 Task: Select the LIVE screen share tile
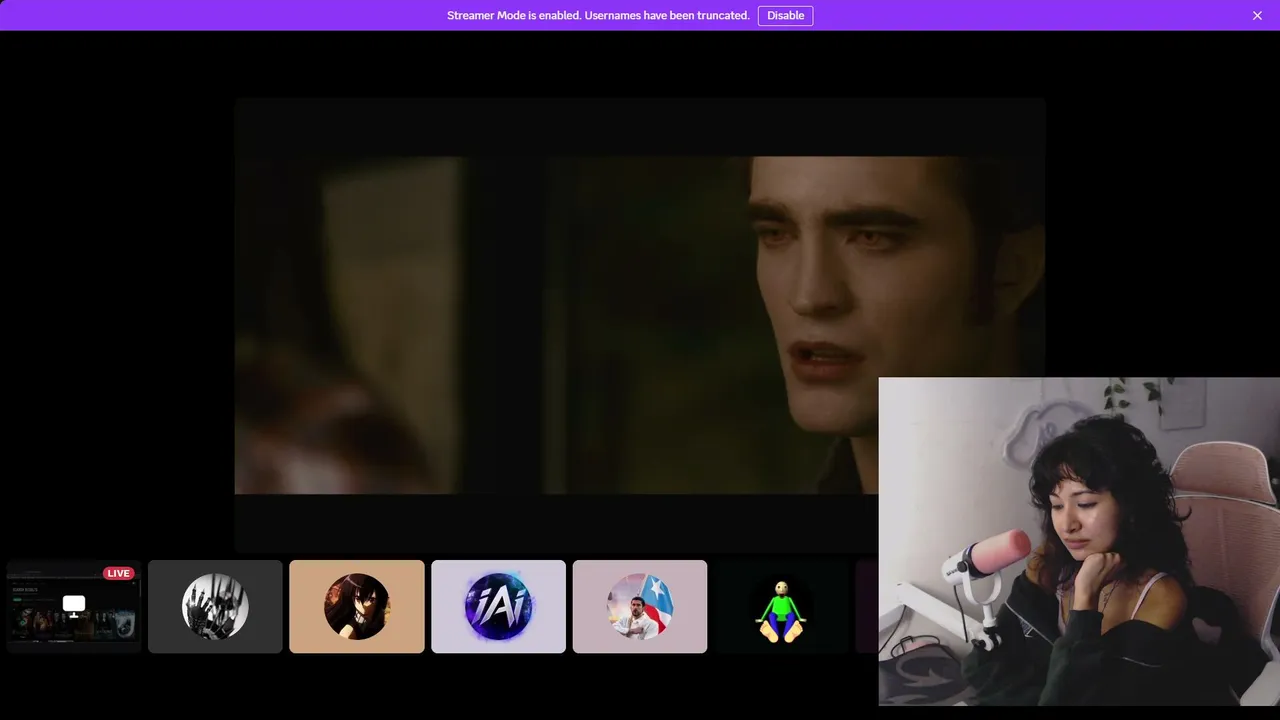coord(74,606)
